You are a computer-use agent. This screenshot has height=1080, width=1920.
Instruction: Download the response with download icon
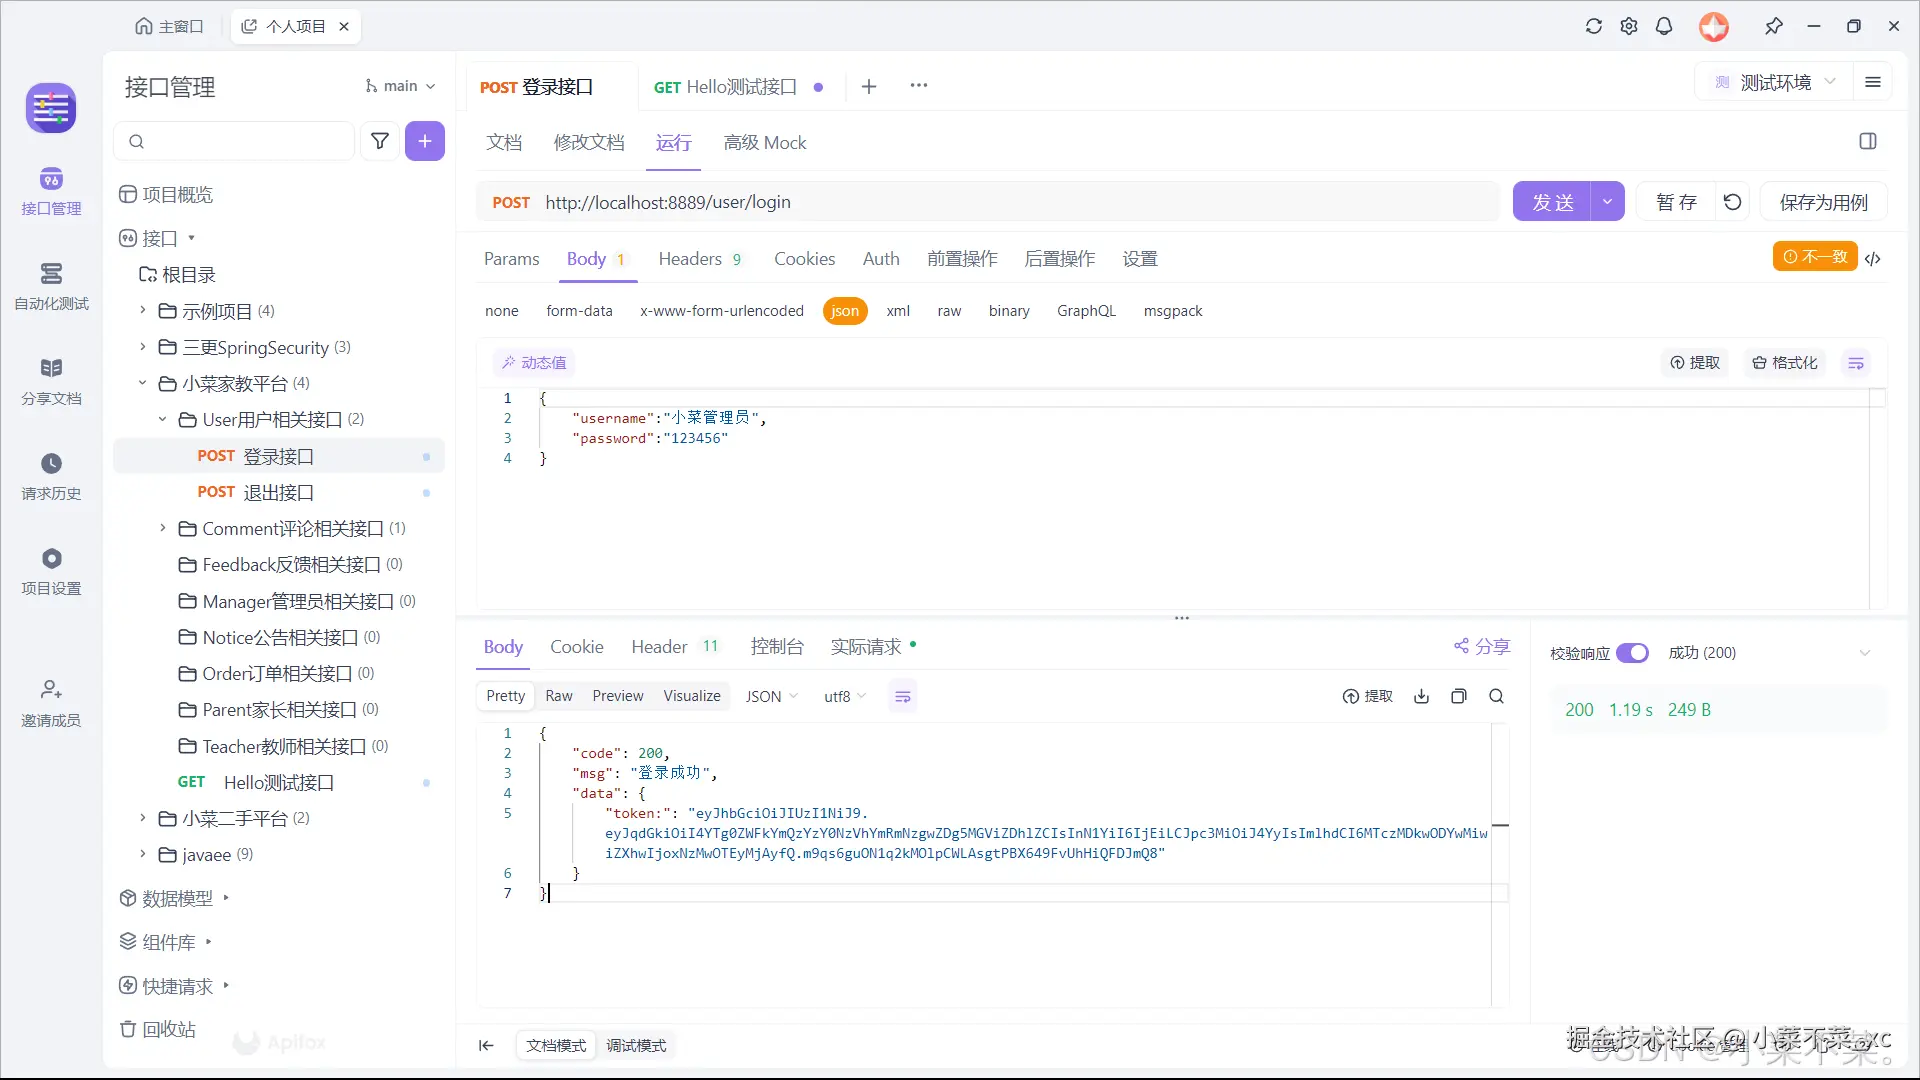1421,696
